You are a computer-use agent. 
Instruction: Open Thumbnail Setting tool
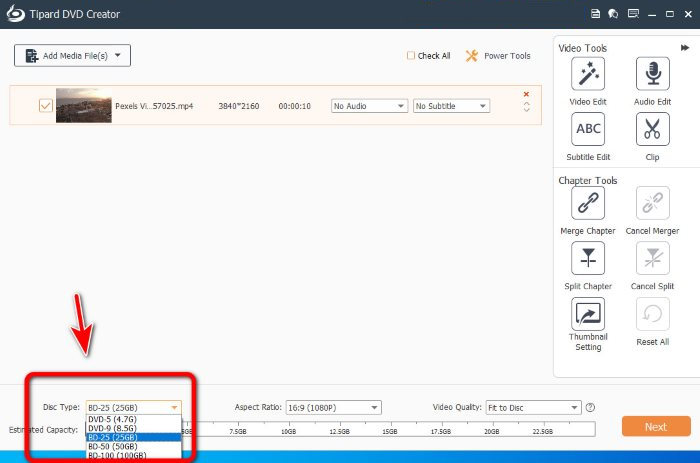pyautogui.click(x=588, y=314)
